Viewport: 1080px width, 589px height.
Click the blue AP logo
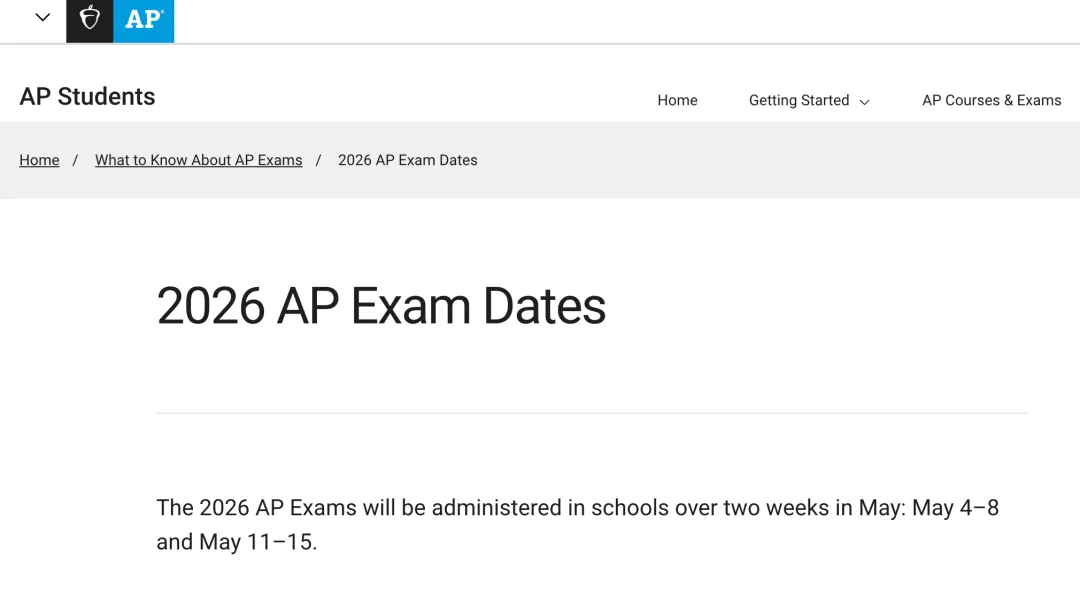point(143,20)
